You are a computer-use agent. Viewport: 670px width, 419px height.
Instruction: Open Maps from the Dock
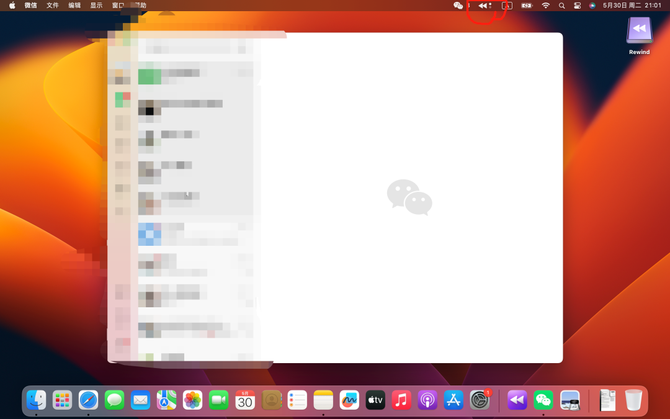pos(167,400)
